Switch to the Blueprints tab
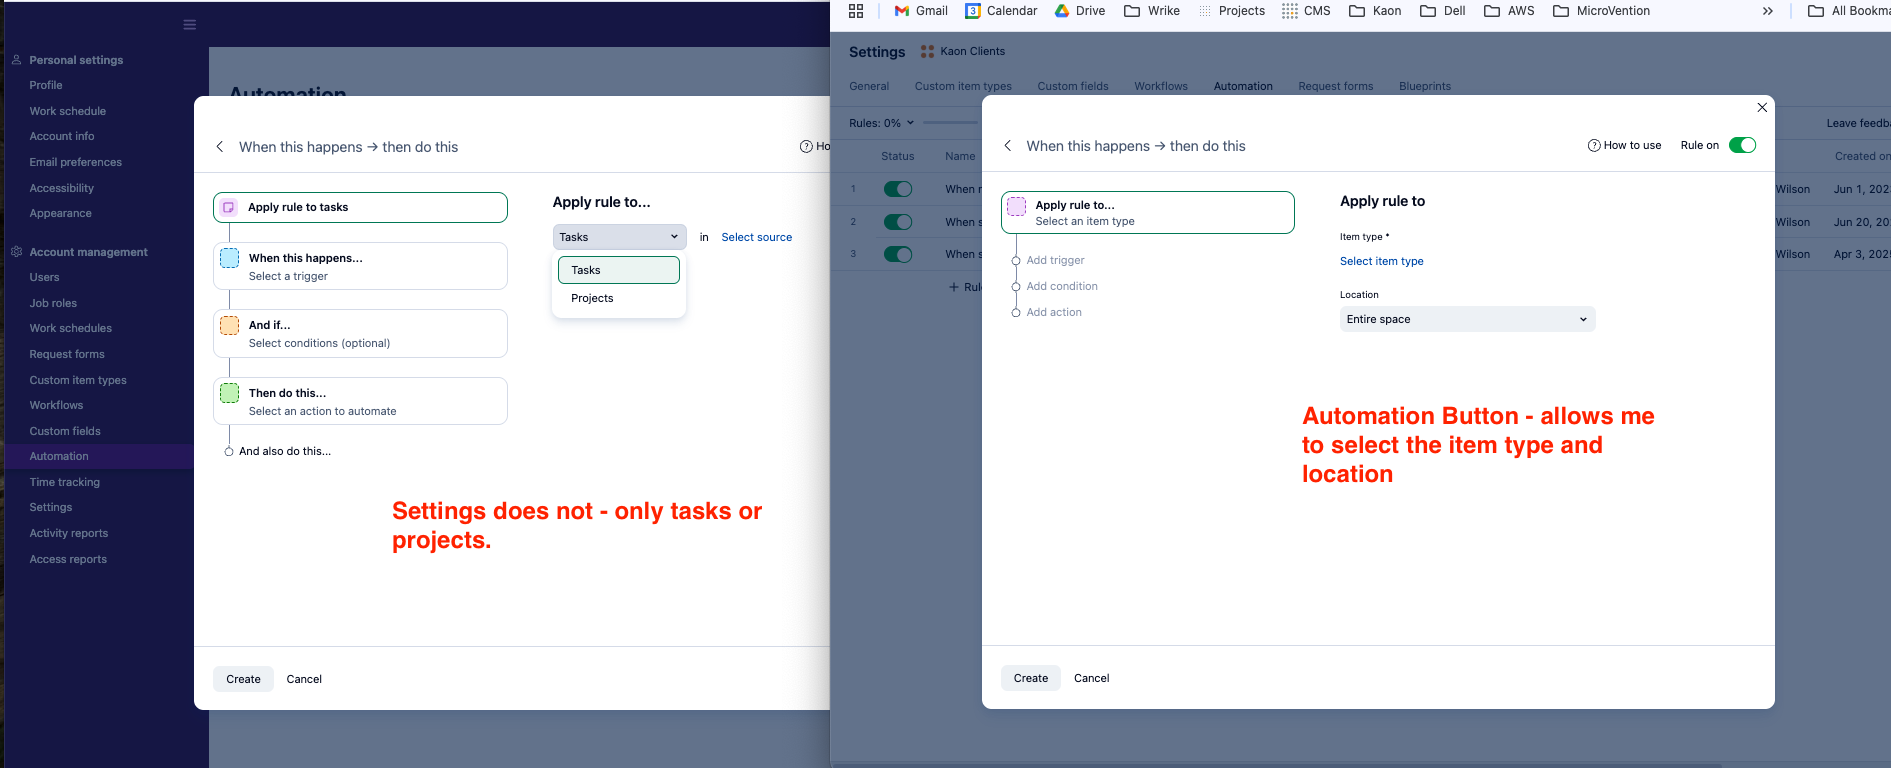This screenshot has height=768, width=1891. click(x=1425, y=86)
